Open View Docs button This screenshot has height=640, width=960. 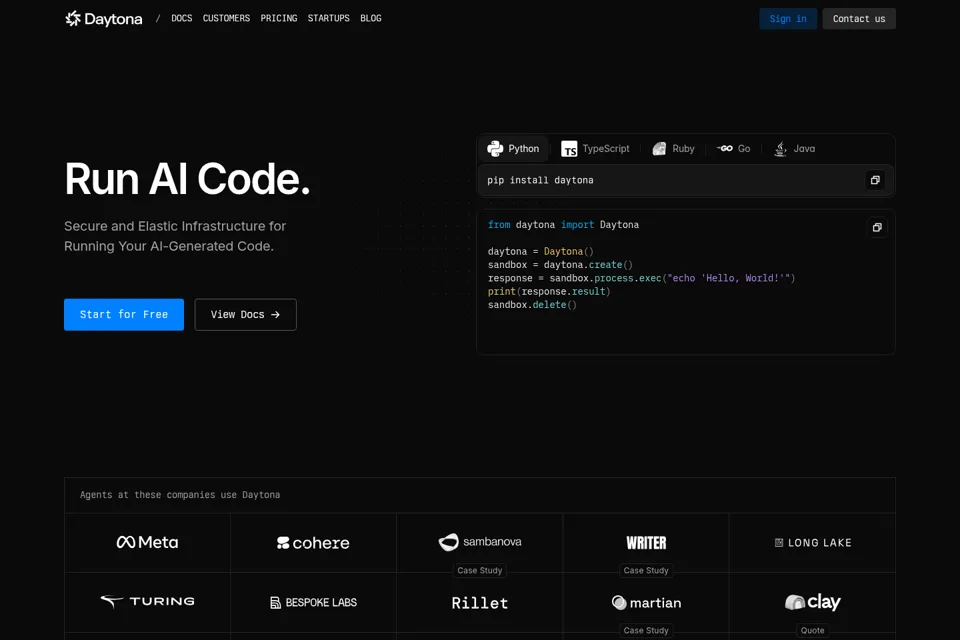tap(246, 314)
